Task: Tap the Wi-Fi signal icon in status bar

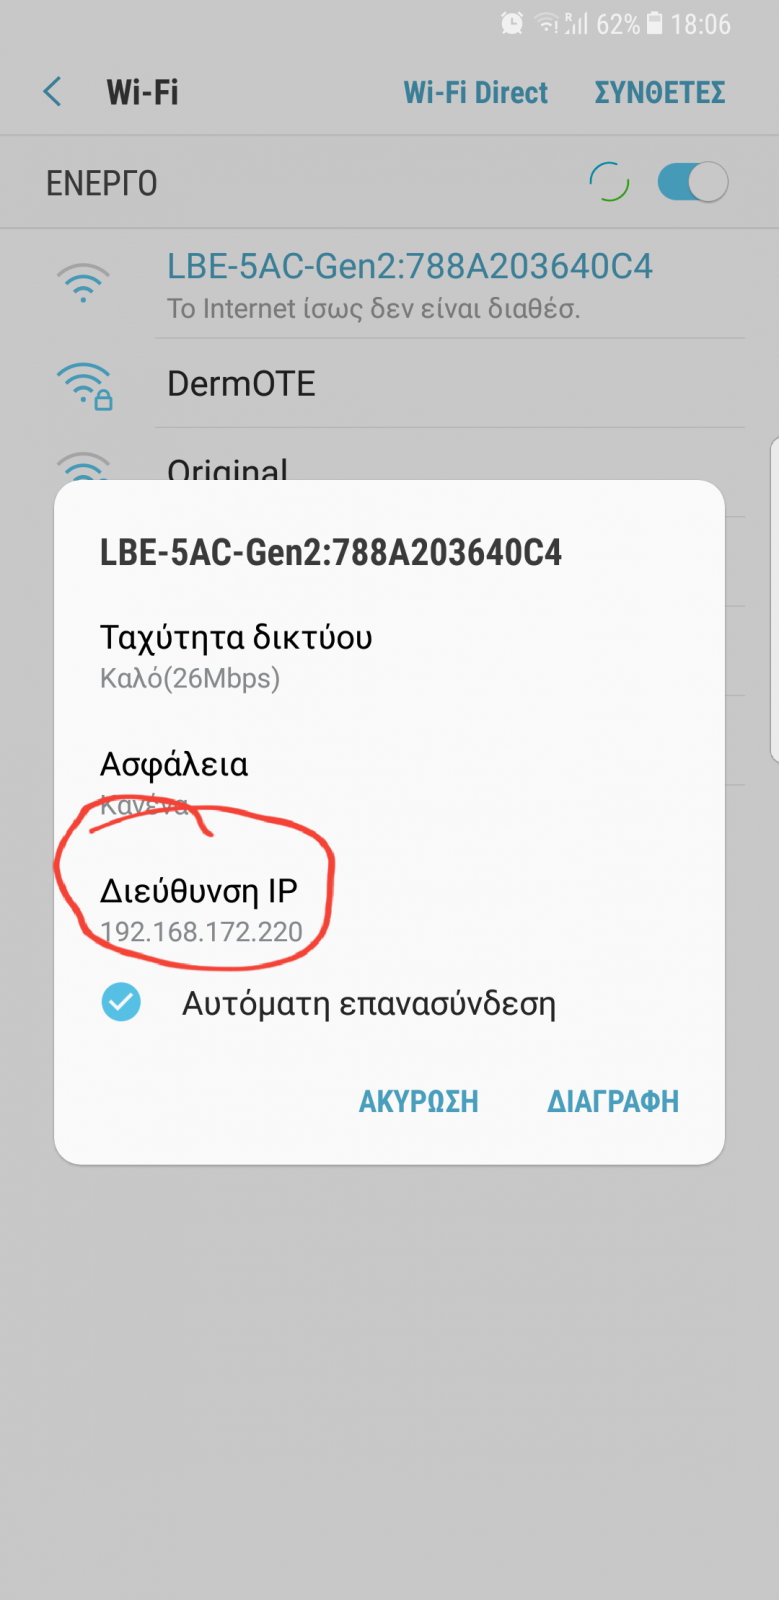Action: pyautogui.click(x=547, y=23)
